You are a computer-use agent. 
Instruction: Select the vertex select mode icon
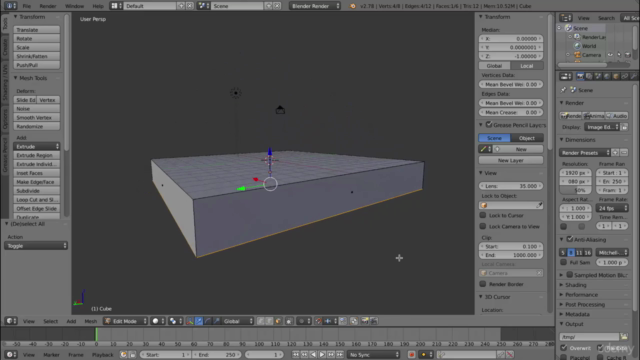click(x=260, y=321)
